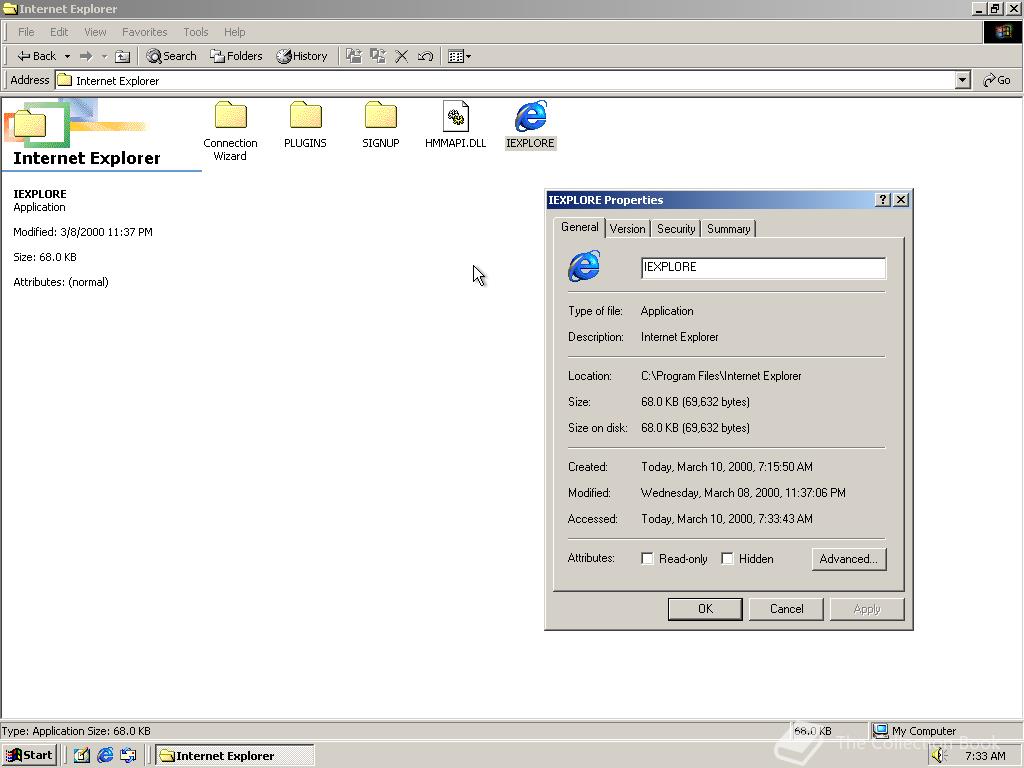Click the 7:33 AM tray clock

click(985, 756)
